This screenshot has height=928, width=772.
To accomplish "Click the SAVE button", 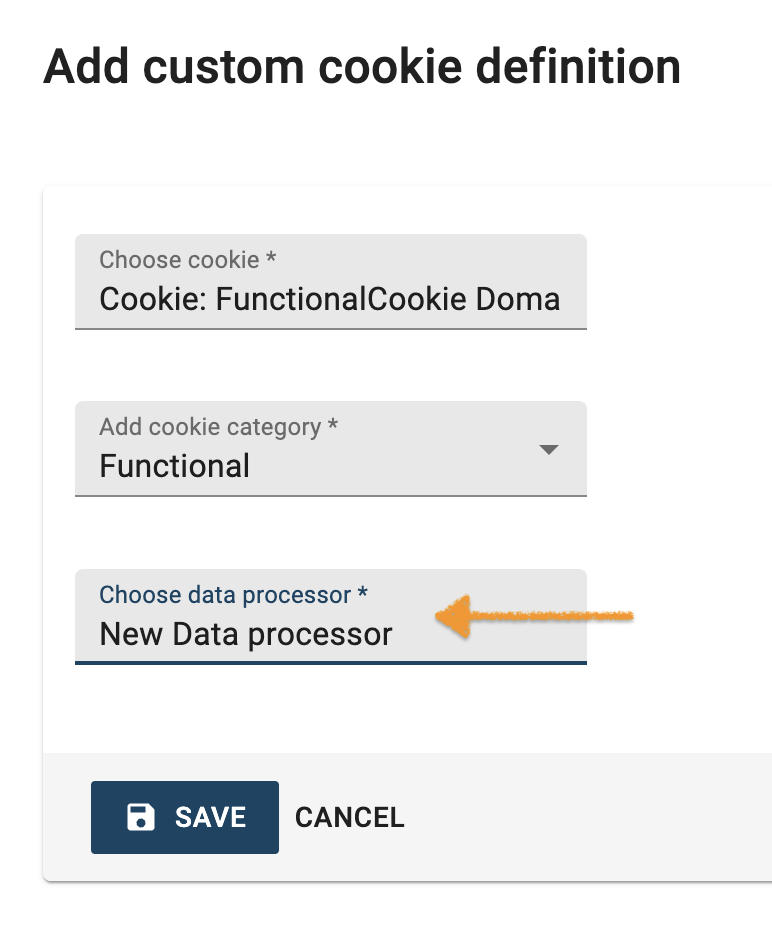I will click(184, 817).
